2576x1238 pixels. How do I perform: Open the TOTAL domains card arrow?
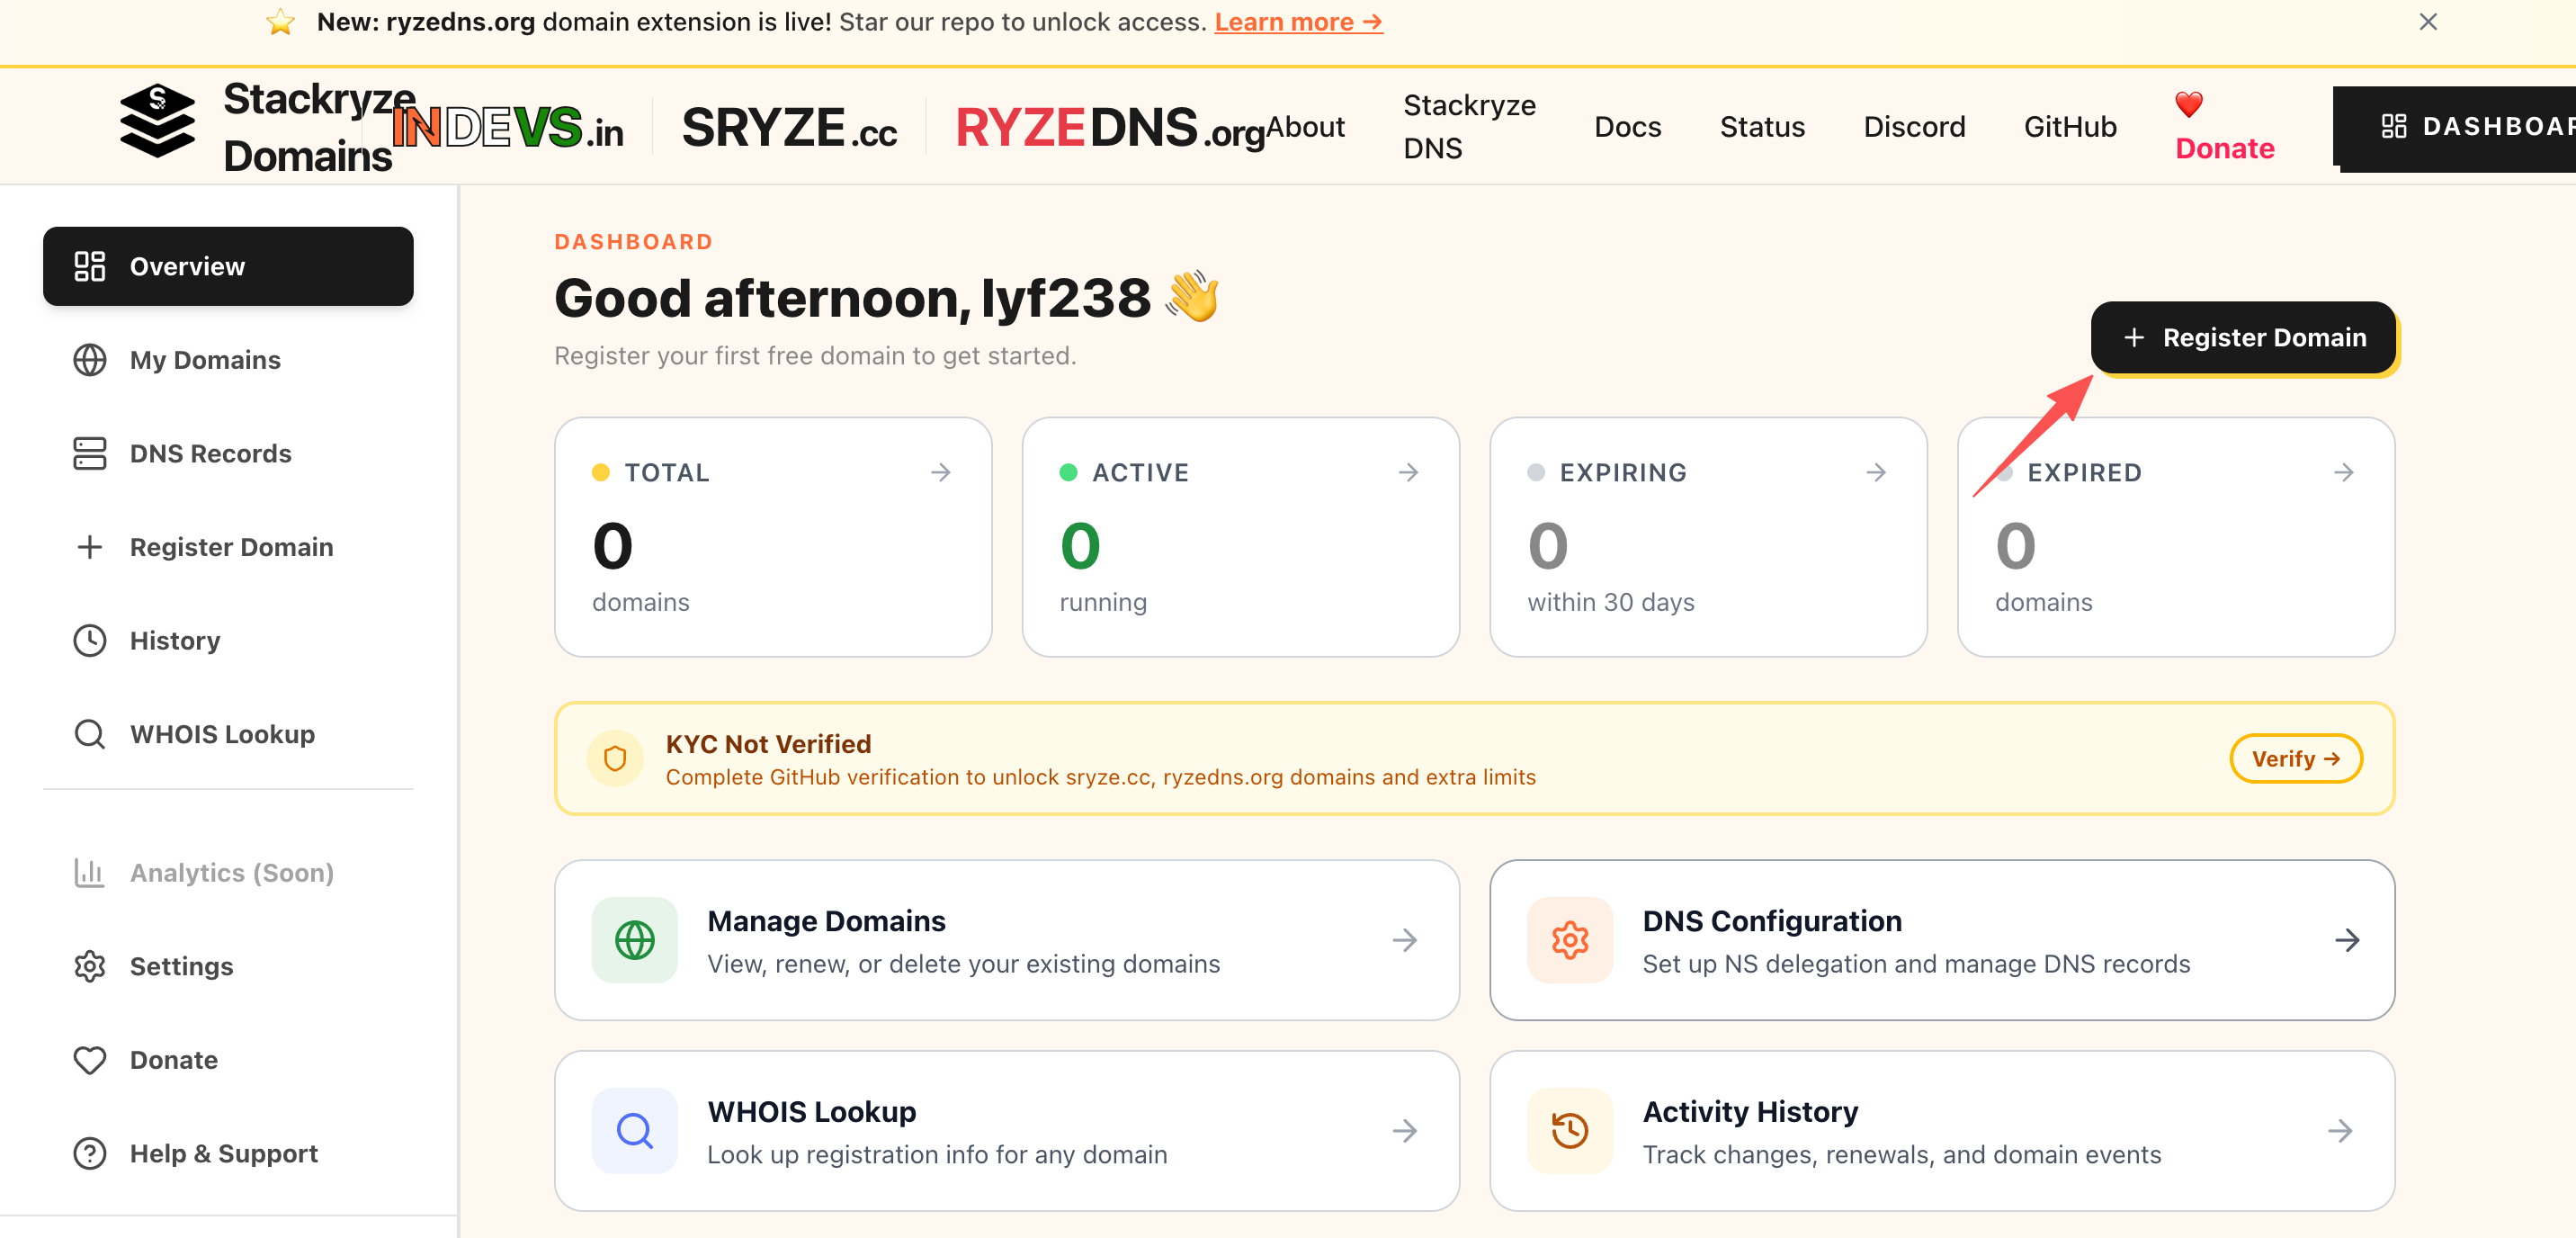click(x=941, y=472)
